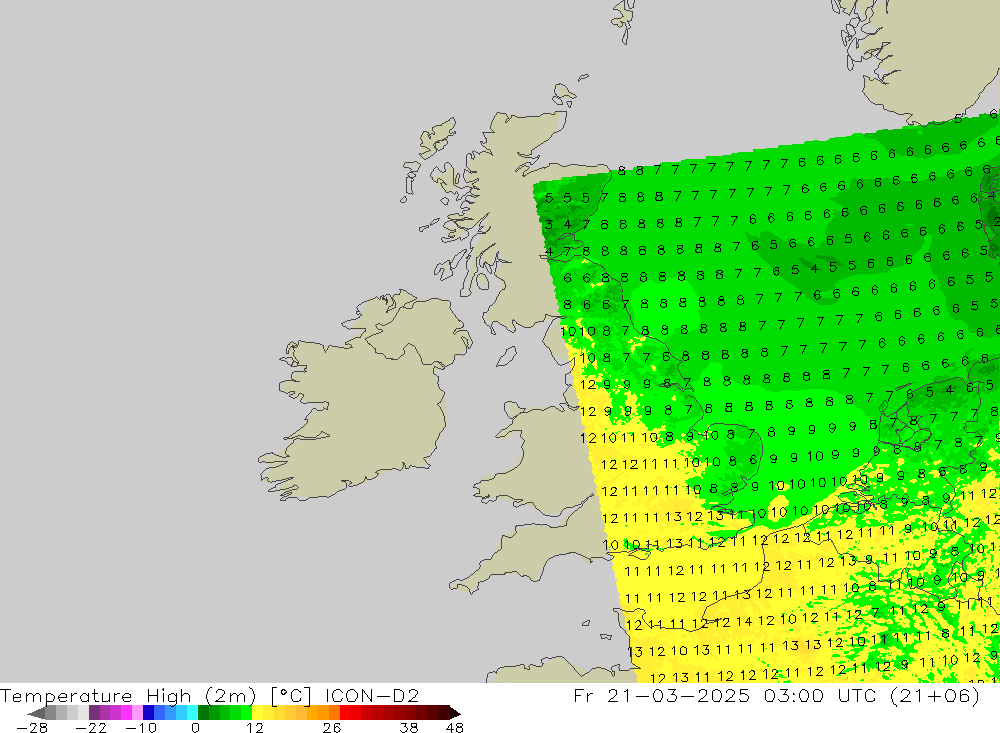Pick the dark blue legend swatch
Screen dimensions: 1000x733
point(148,713)
